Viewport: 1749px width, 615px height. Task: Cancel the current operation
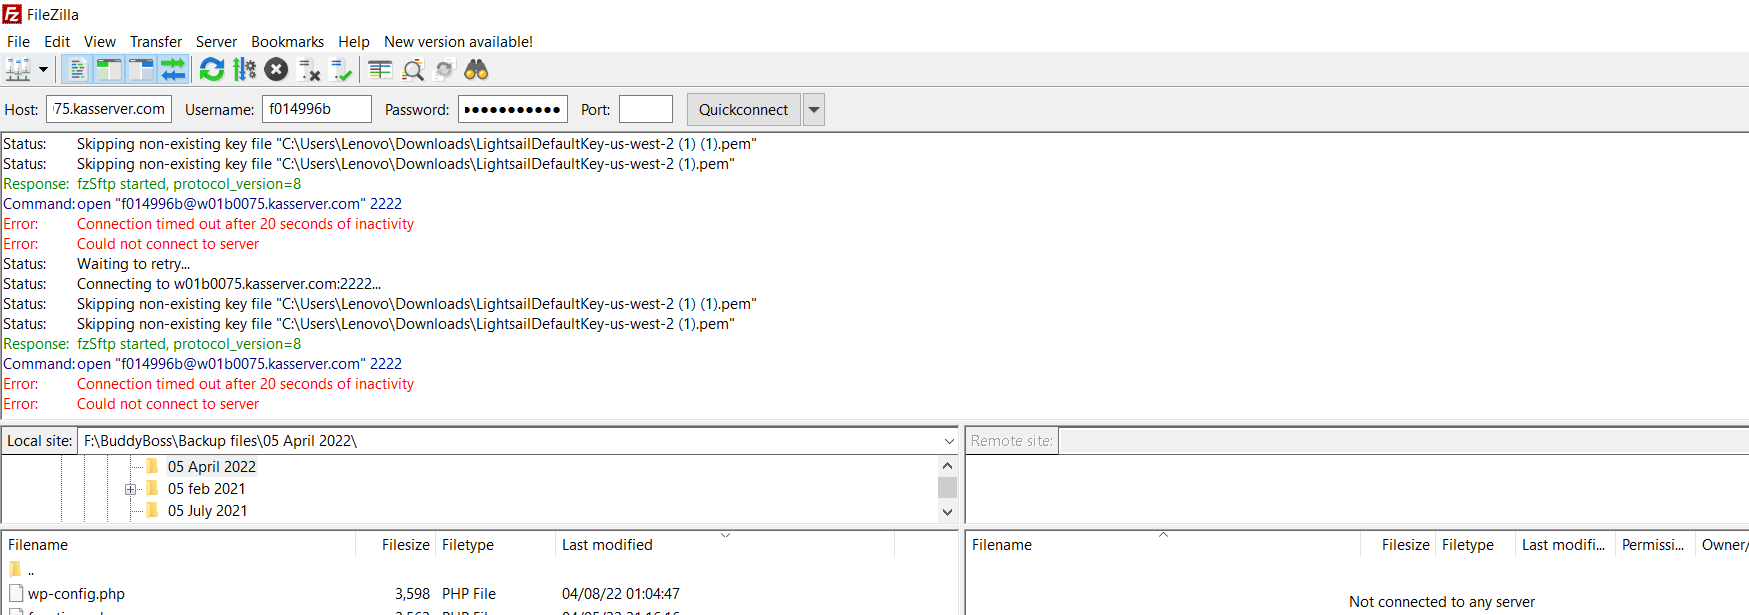click(277, 70)
